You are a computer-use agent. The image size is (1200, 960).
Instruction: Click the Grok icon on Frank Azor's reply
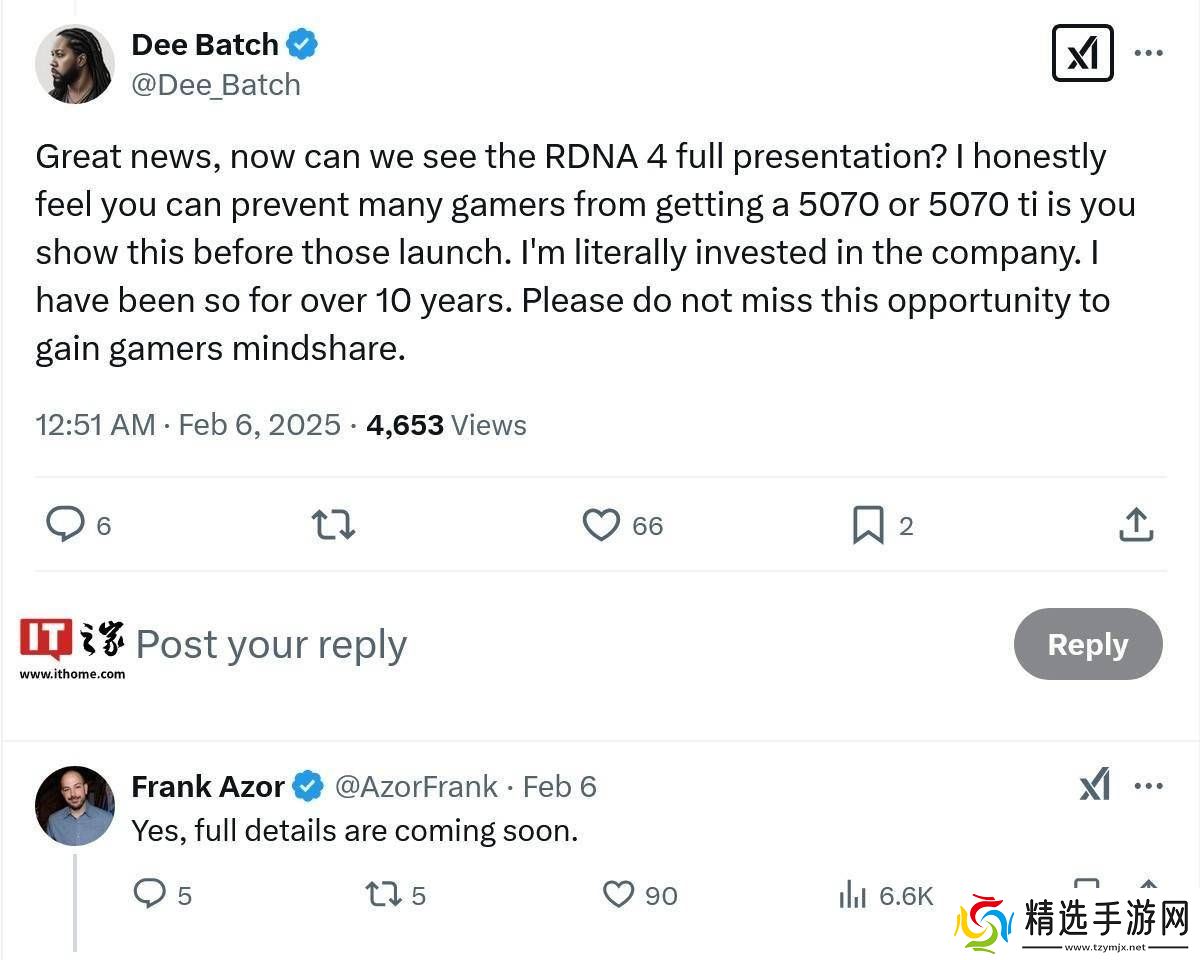pyautogui.click(x=1095, y=785)
